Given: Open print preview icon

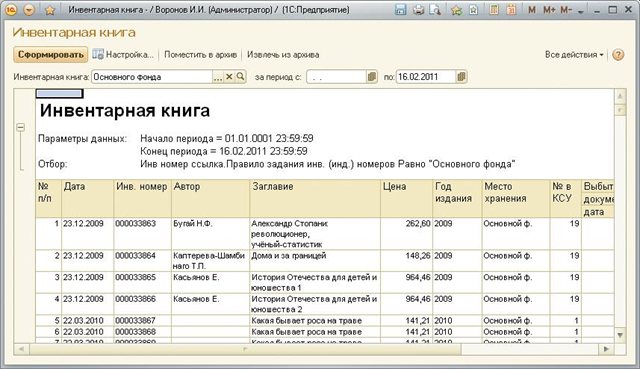Looking at the screenshot, I should (435, 9).
